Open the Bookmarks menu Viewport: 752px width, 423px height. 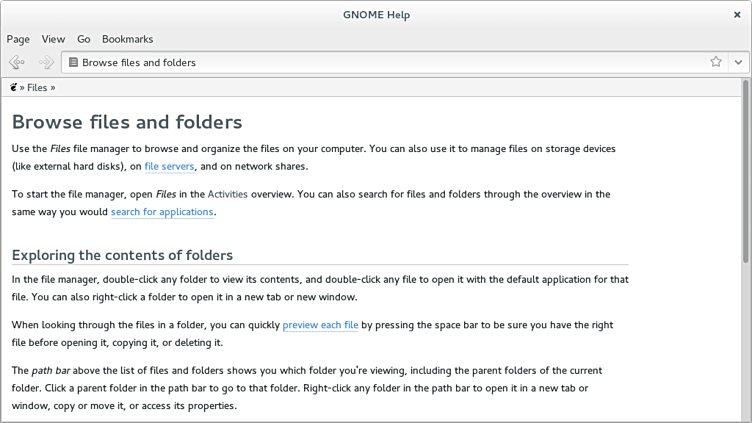tap(127, 39)
